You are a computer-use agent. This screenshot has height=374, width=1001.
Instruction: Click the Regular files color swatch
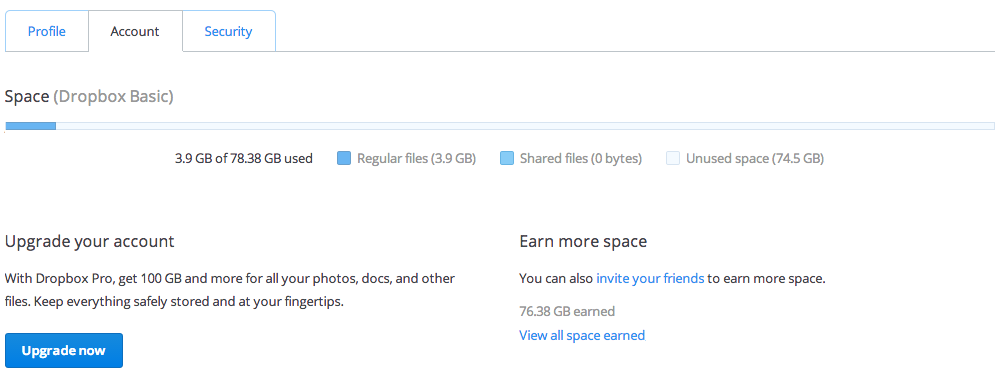tap(343, 158)
